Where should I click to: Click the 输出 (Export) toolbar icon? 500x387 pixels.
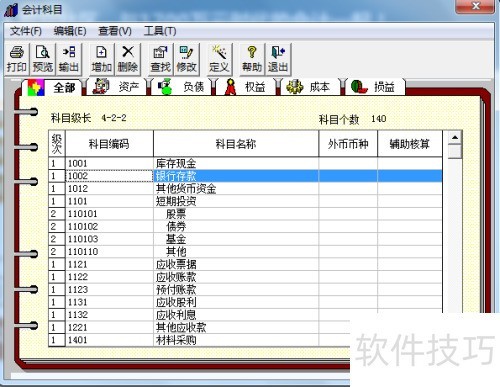click(69, 59)
